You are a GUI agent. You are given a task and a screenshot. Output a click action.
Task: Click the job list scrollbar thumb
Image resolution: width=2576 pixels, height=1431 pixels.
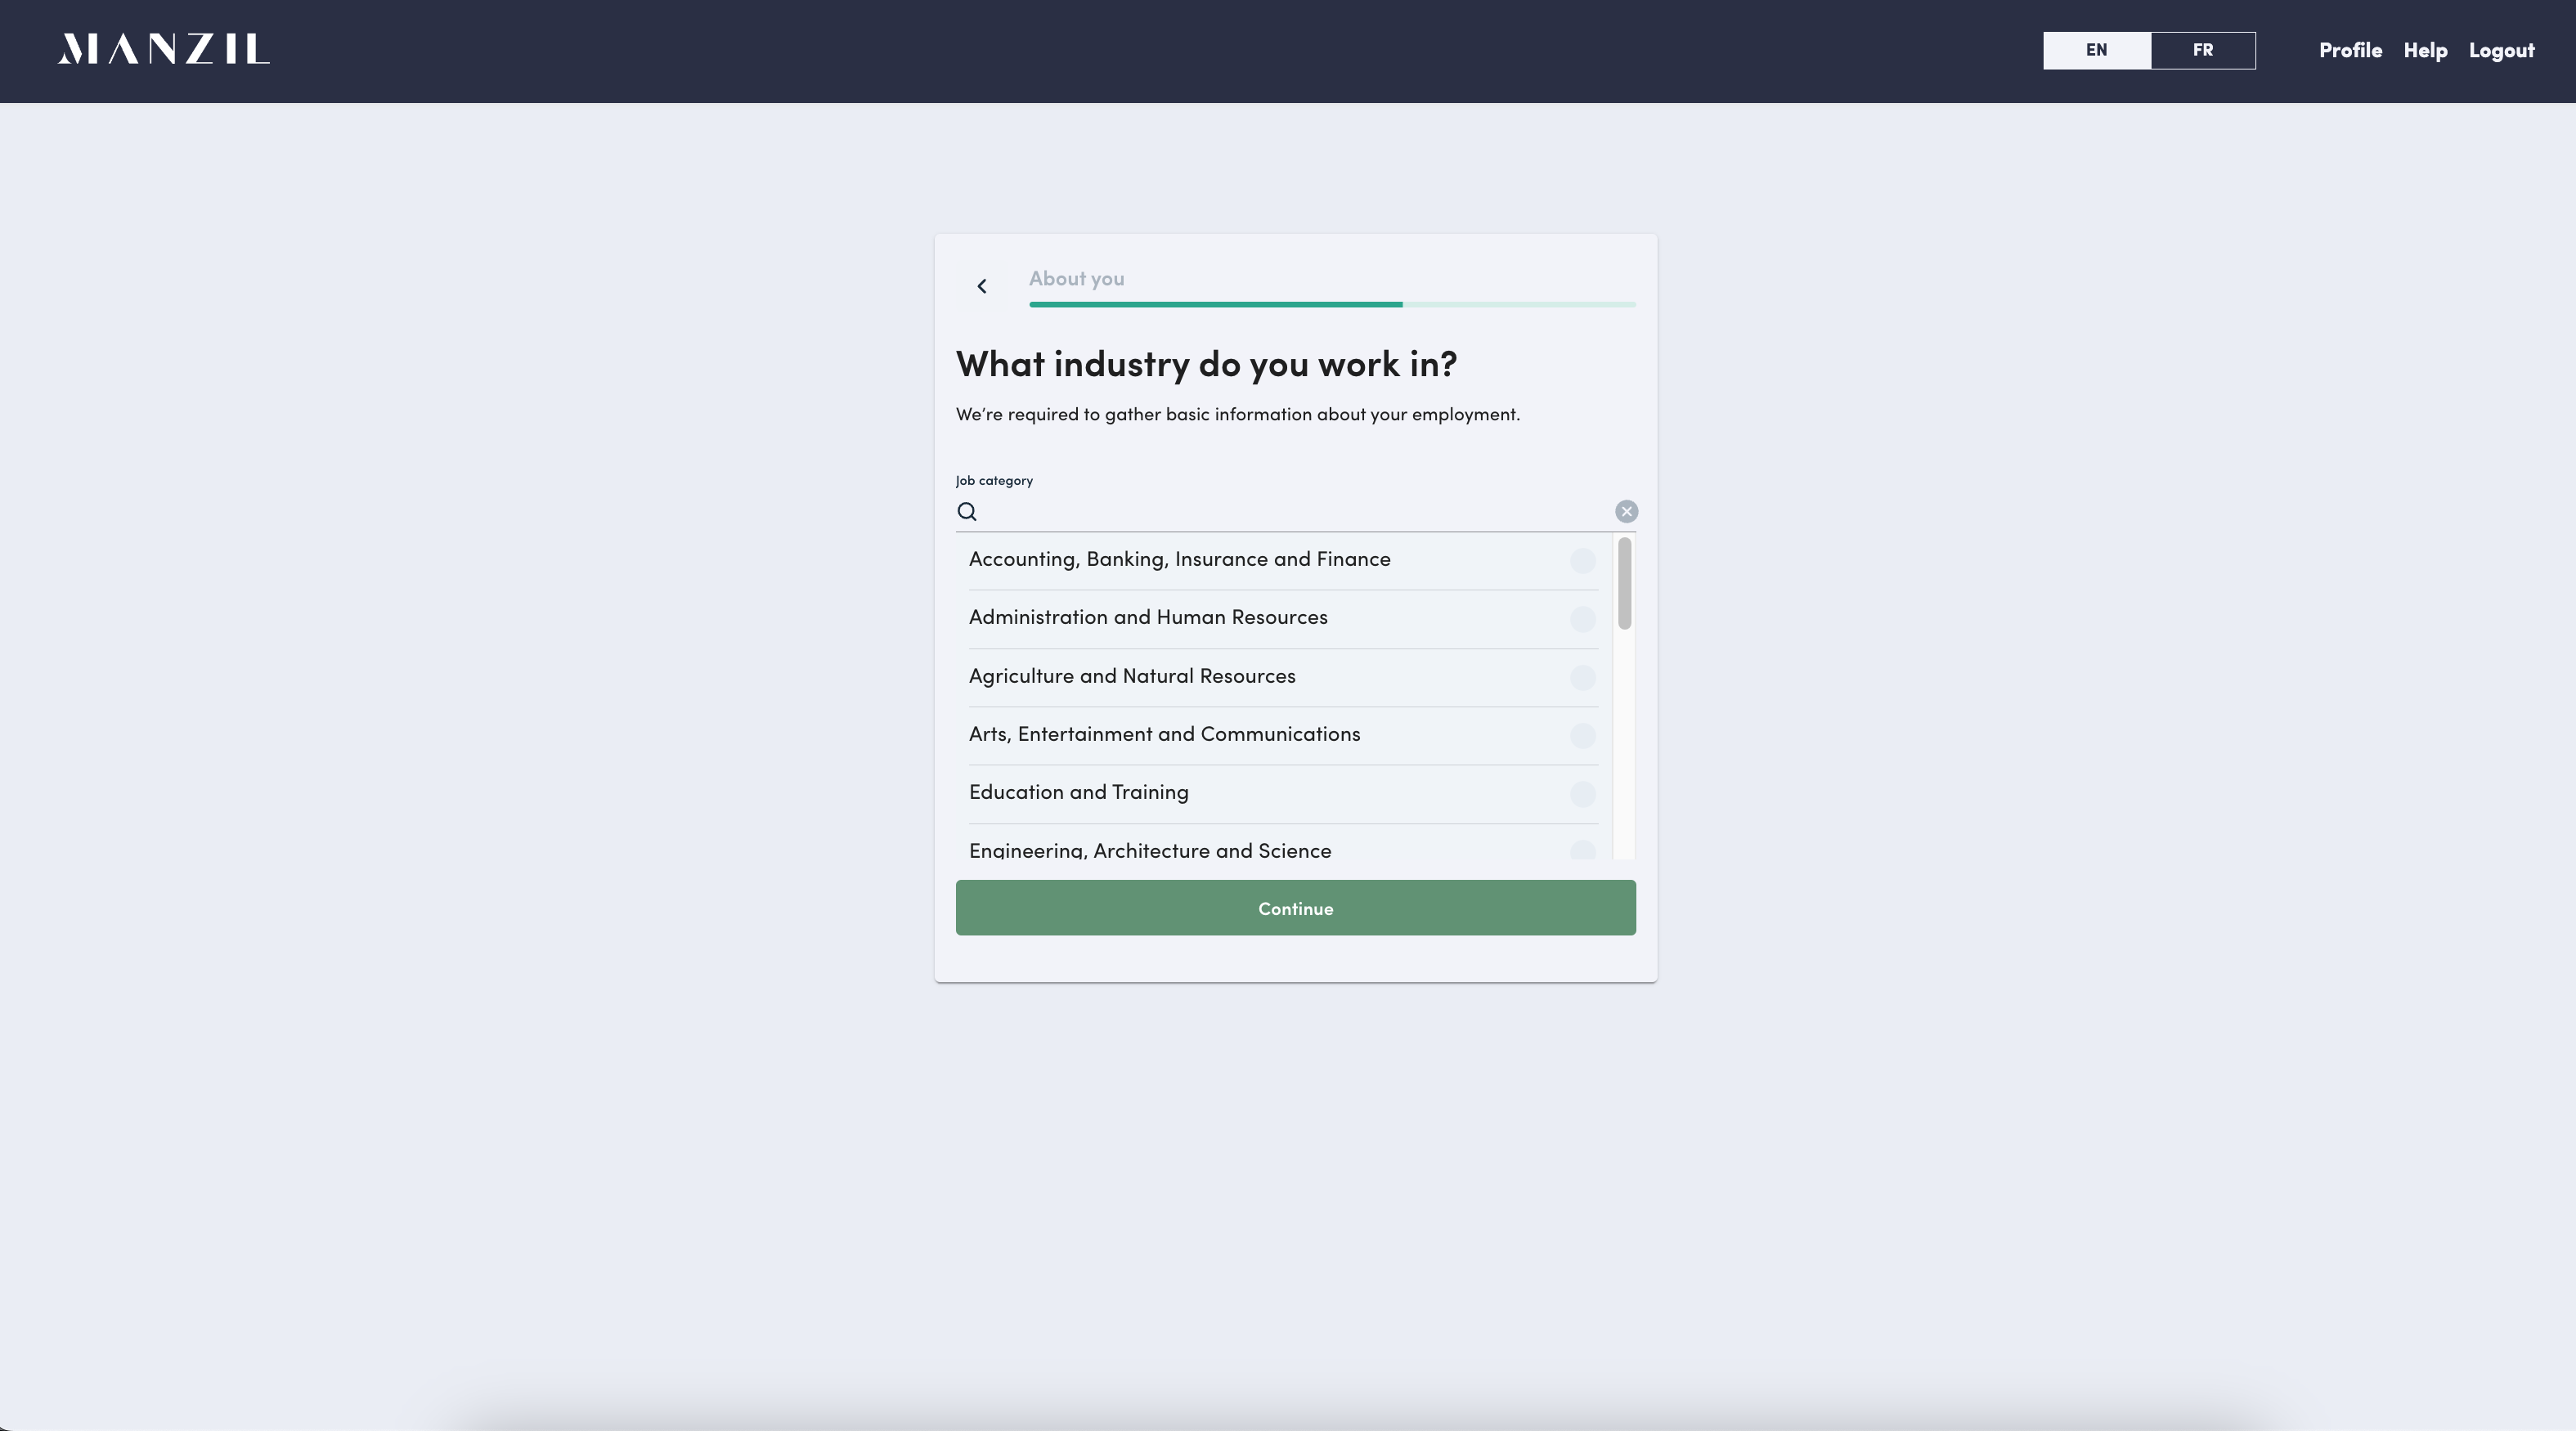pyautogui.click(x=1624, y=583)
